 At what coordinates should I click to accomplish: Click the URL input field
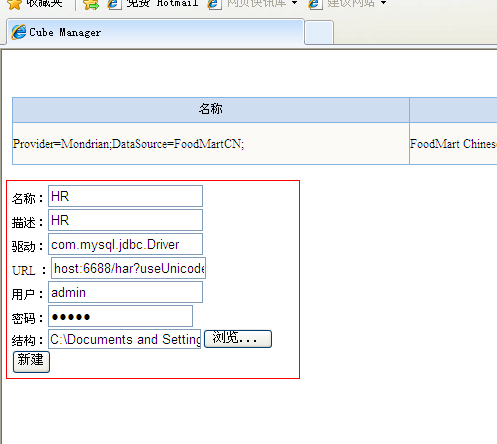pos(128,268)
